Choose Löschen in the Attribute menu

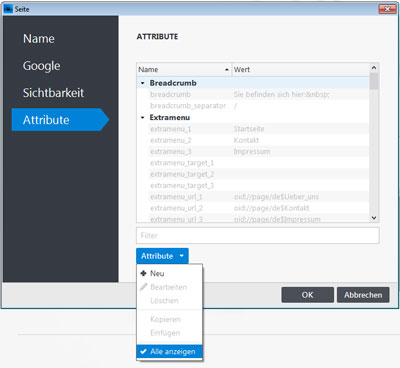point(169,301)
